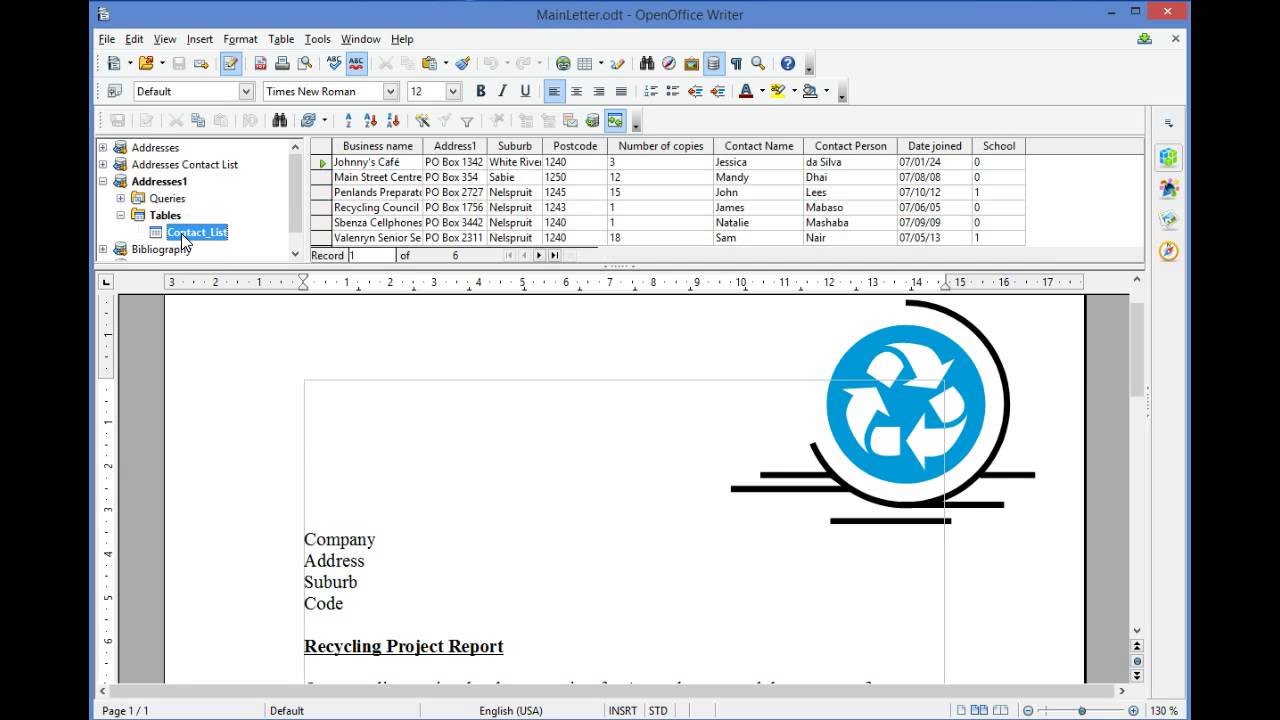Click the Insert Table grid icon
The image size is (1280, 720).
[x=585, y=63]
